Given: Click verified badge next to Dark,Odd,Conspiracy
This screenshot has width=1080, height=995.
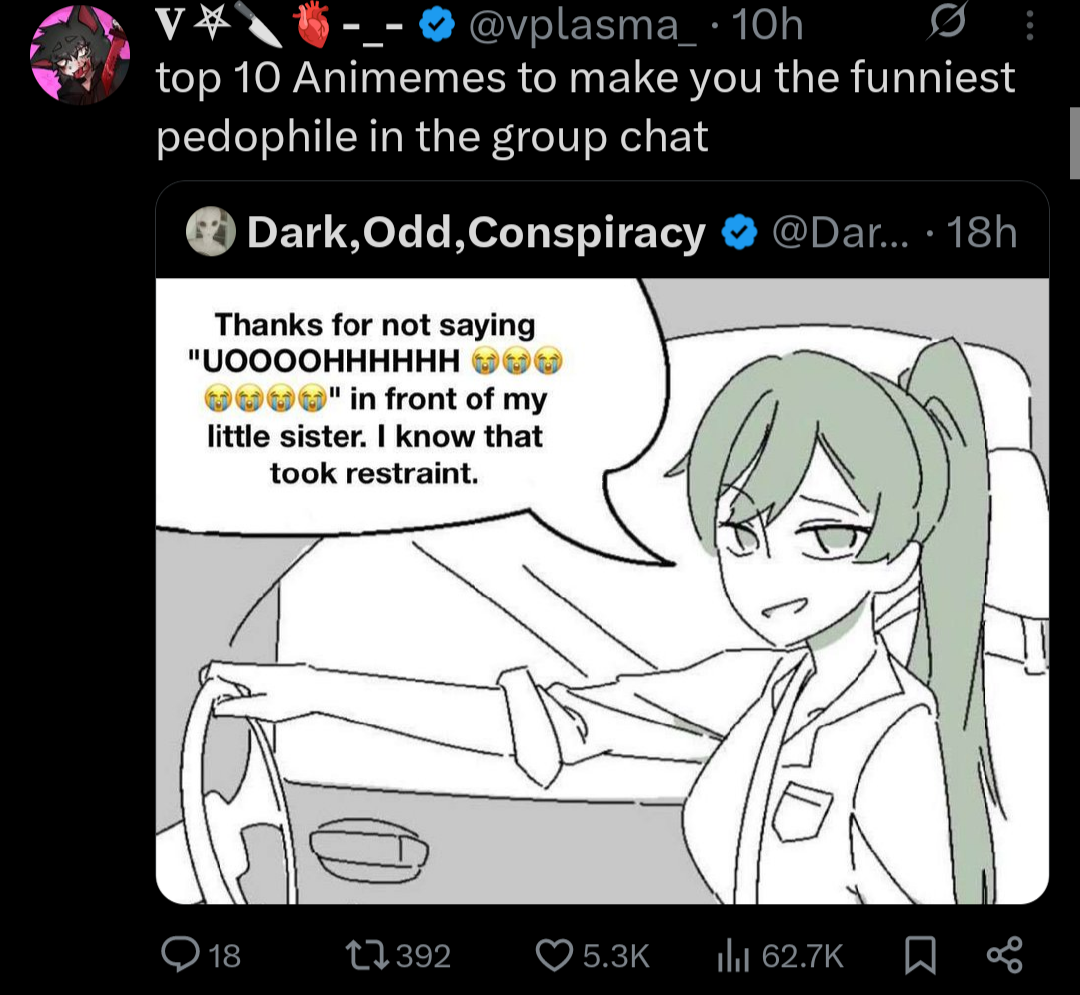Looking at the screenshot, I should [739, 232].
